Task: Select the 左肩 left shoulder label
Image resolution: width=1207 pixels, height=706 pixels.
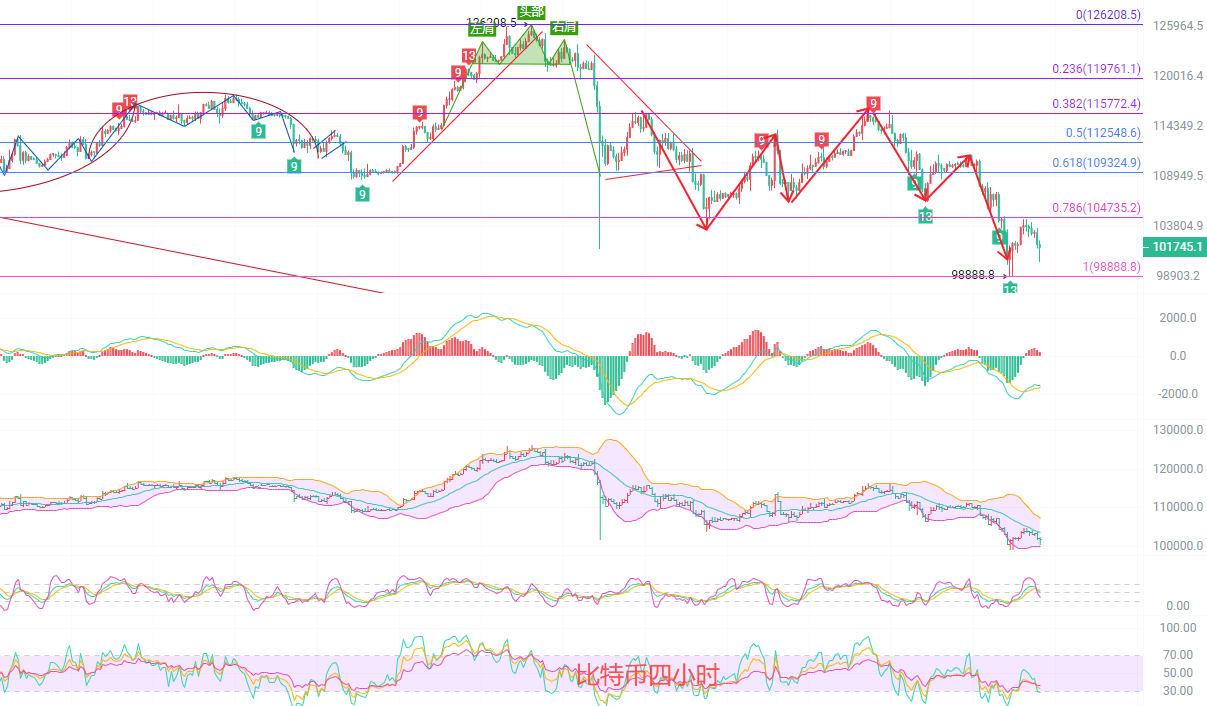Action: click(482, 29)
